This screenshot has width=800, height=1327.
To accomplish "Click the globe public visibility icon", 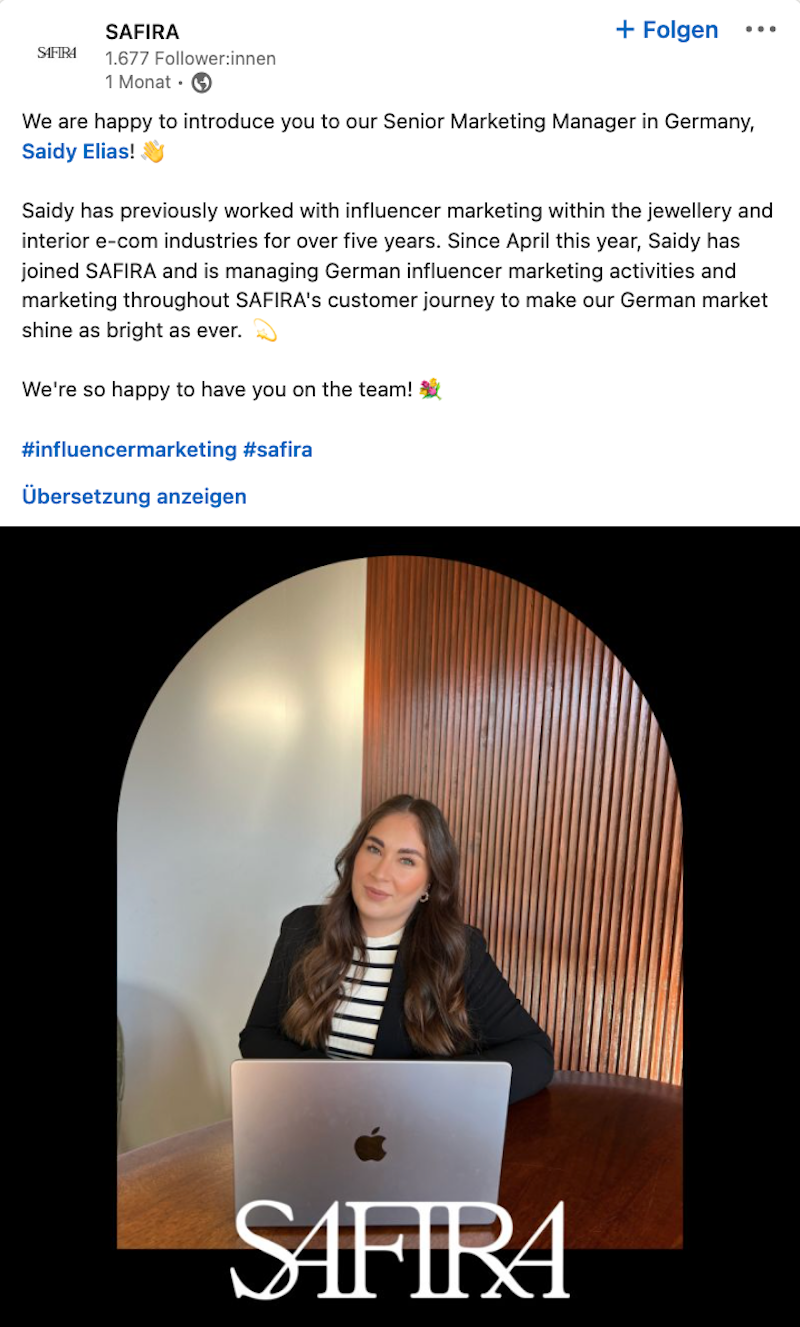I will tap(201, 83).
